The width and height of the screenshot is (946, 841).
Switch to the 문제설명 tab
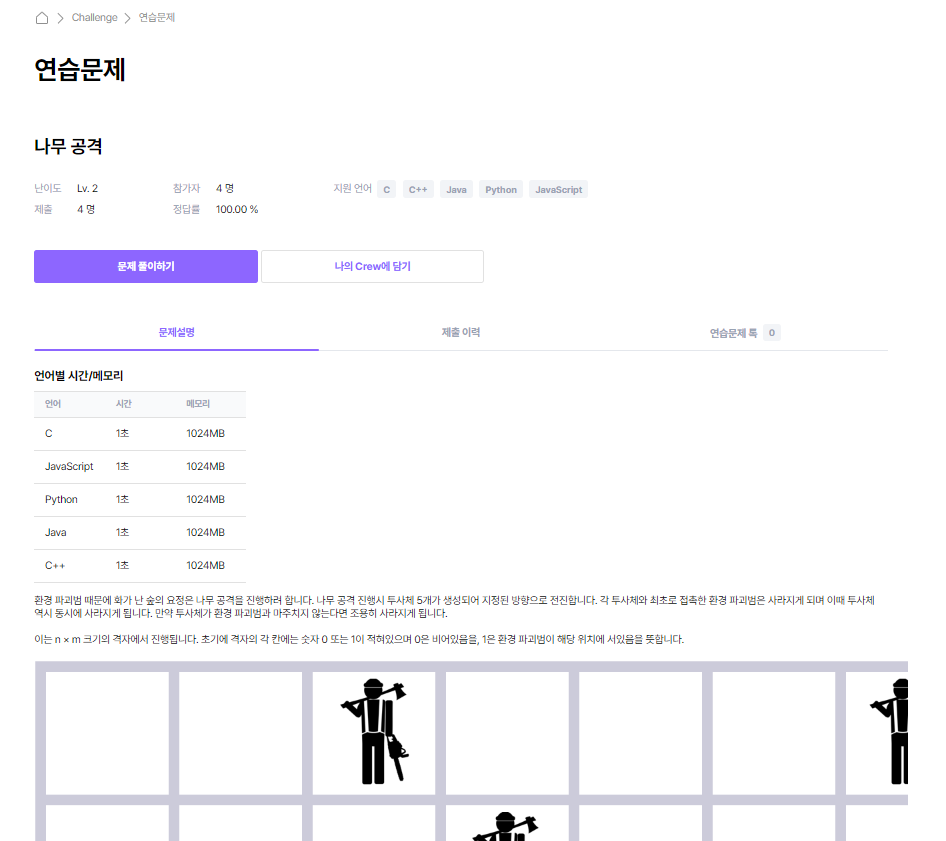click(176, 332)
